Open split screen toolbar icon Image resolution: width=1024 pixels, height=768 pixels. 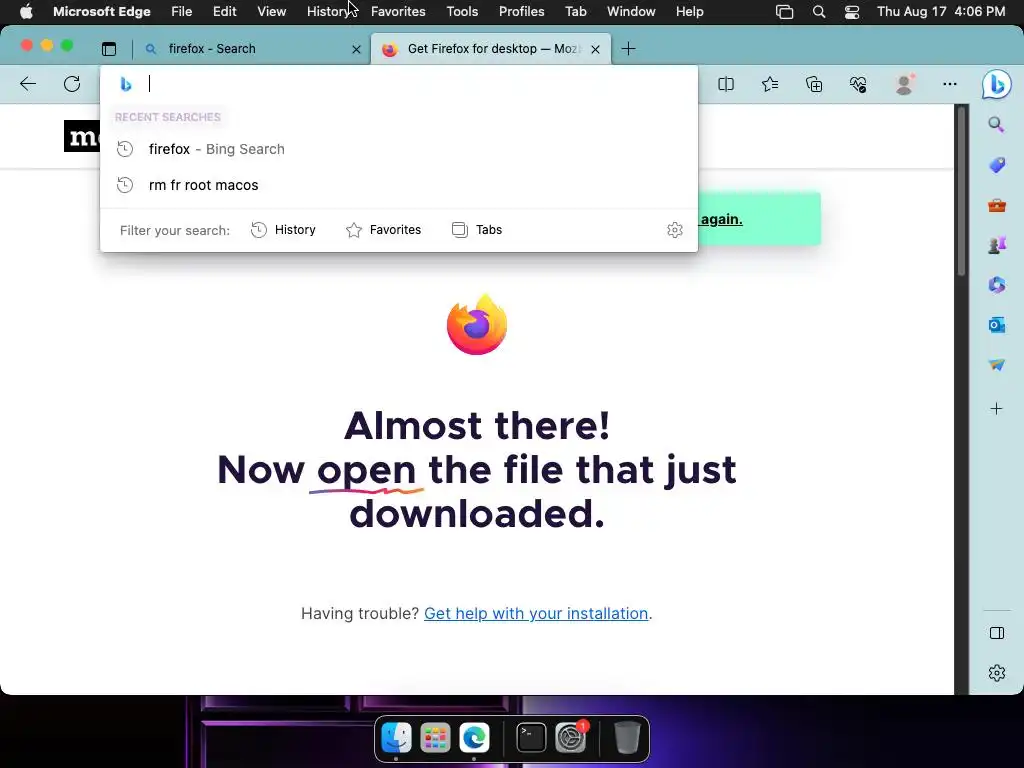click(x=726, y=84)
